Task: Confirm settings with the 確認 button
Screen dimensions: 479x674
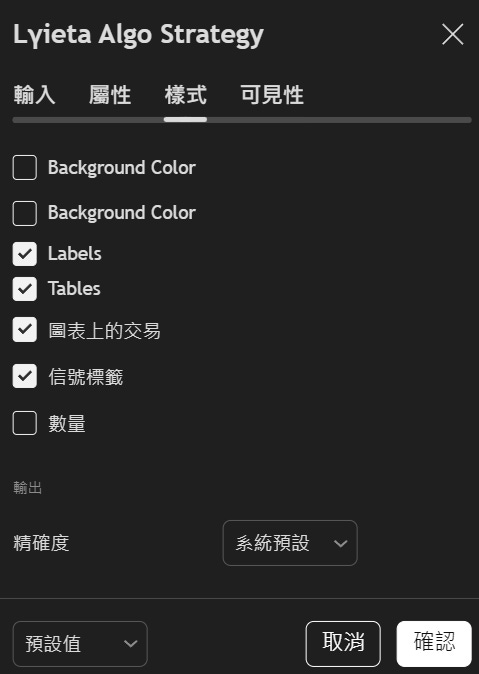Action: [x=434, y=643]
